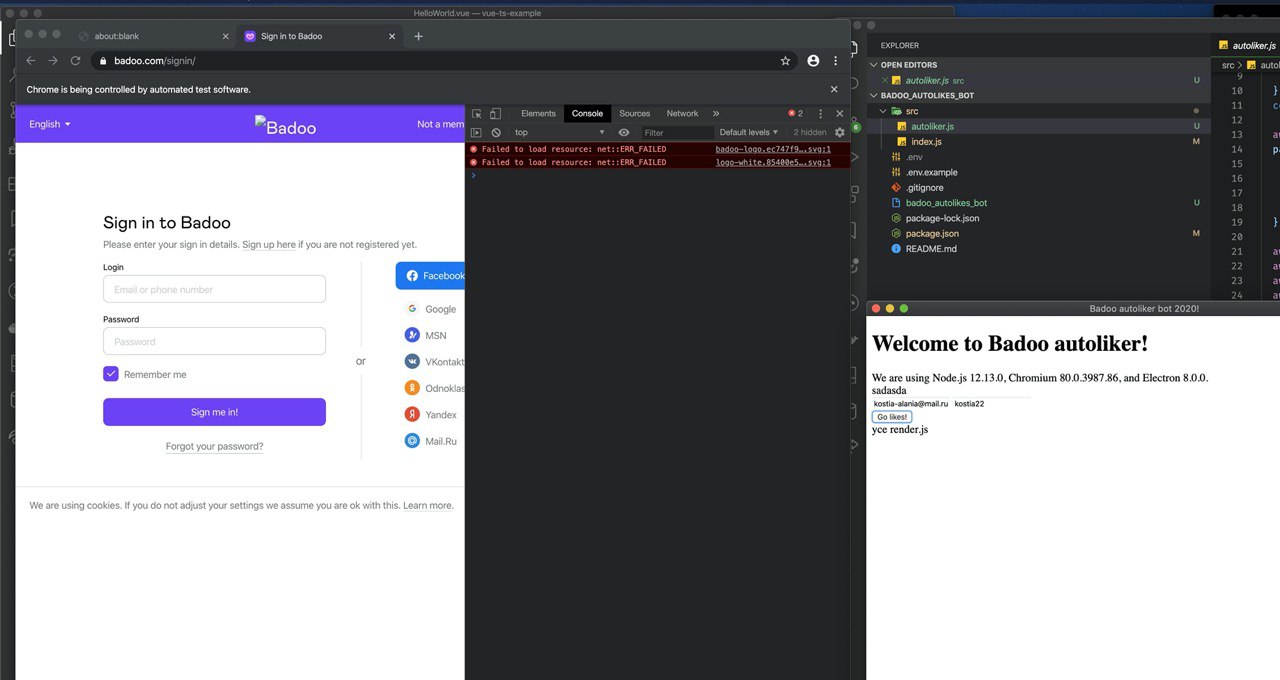
Task: Open the cookies Learn more link
Action: tap(427, 506)
